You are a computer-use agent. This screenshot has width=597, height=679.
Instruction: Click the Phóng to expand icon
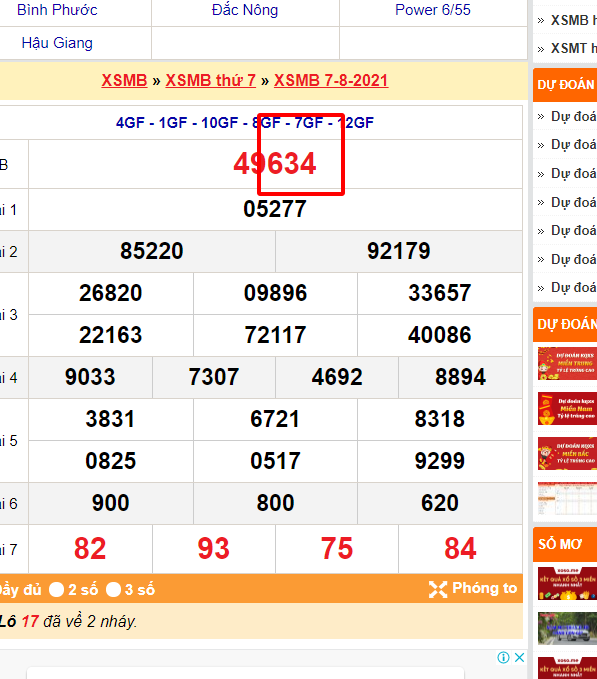(x=438, y=589)
